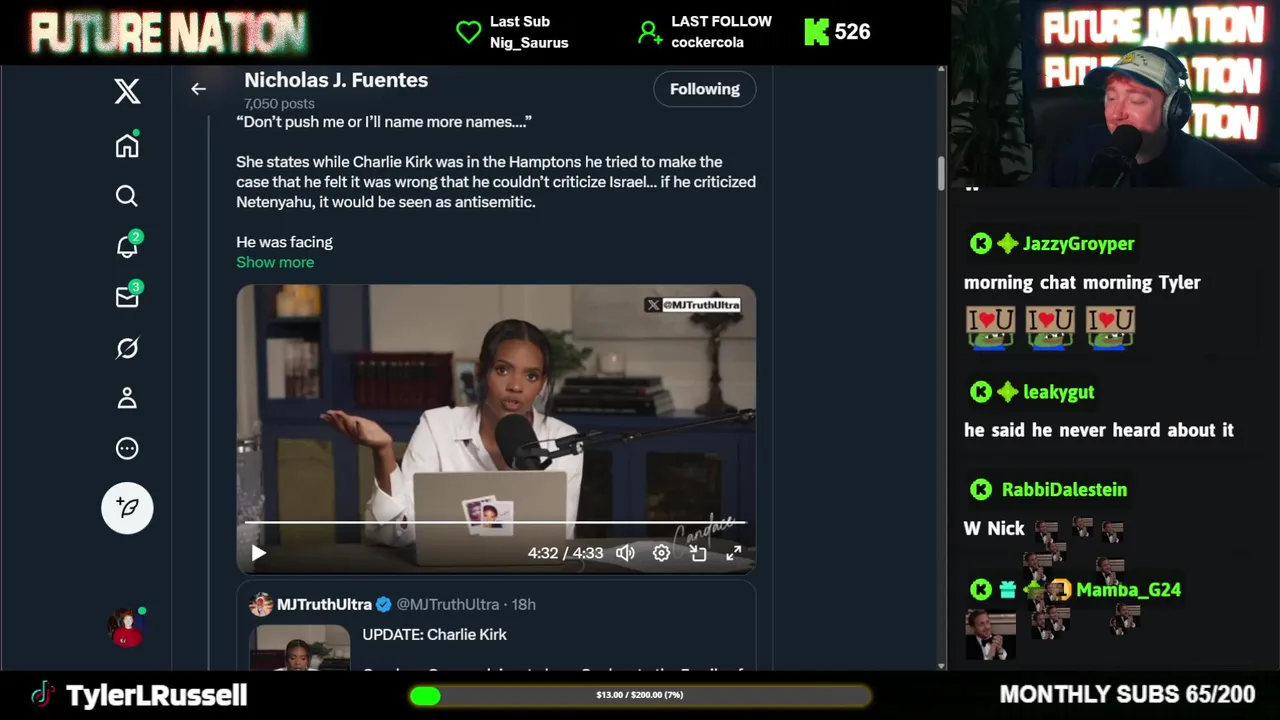
Task: Click the donation goal progress bar
Action: tap(640, 695)
